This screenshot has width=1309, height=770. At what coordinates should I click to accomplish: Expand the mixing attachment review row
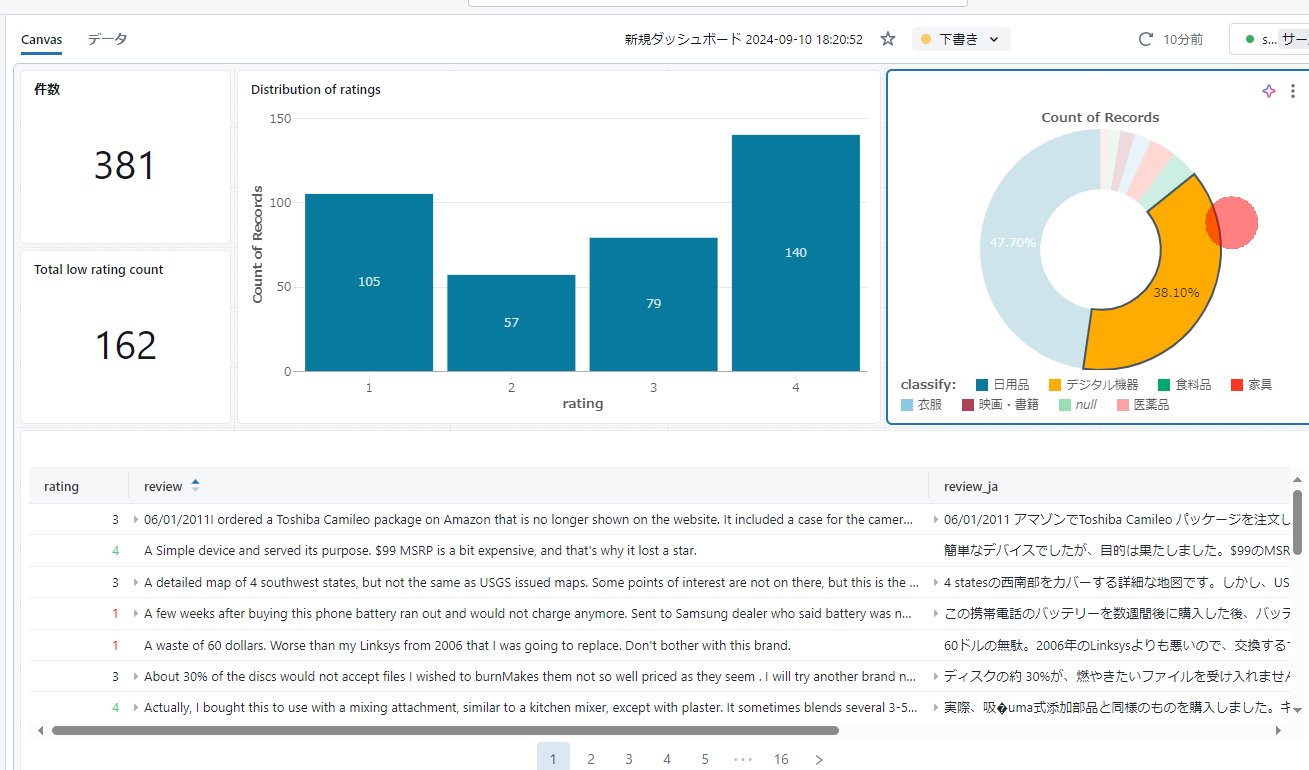pos(136,707)
